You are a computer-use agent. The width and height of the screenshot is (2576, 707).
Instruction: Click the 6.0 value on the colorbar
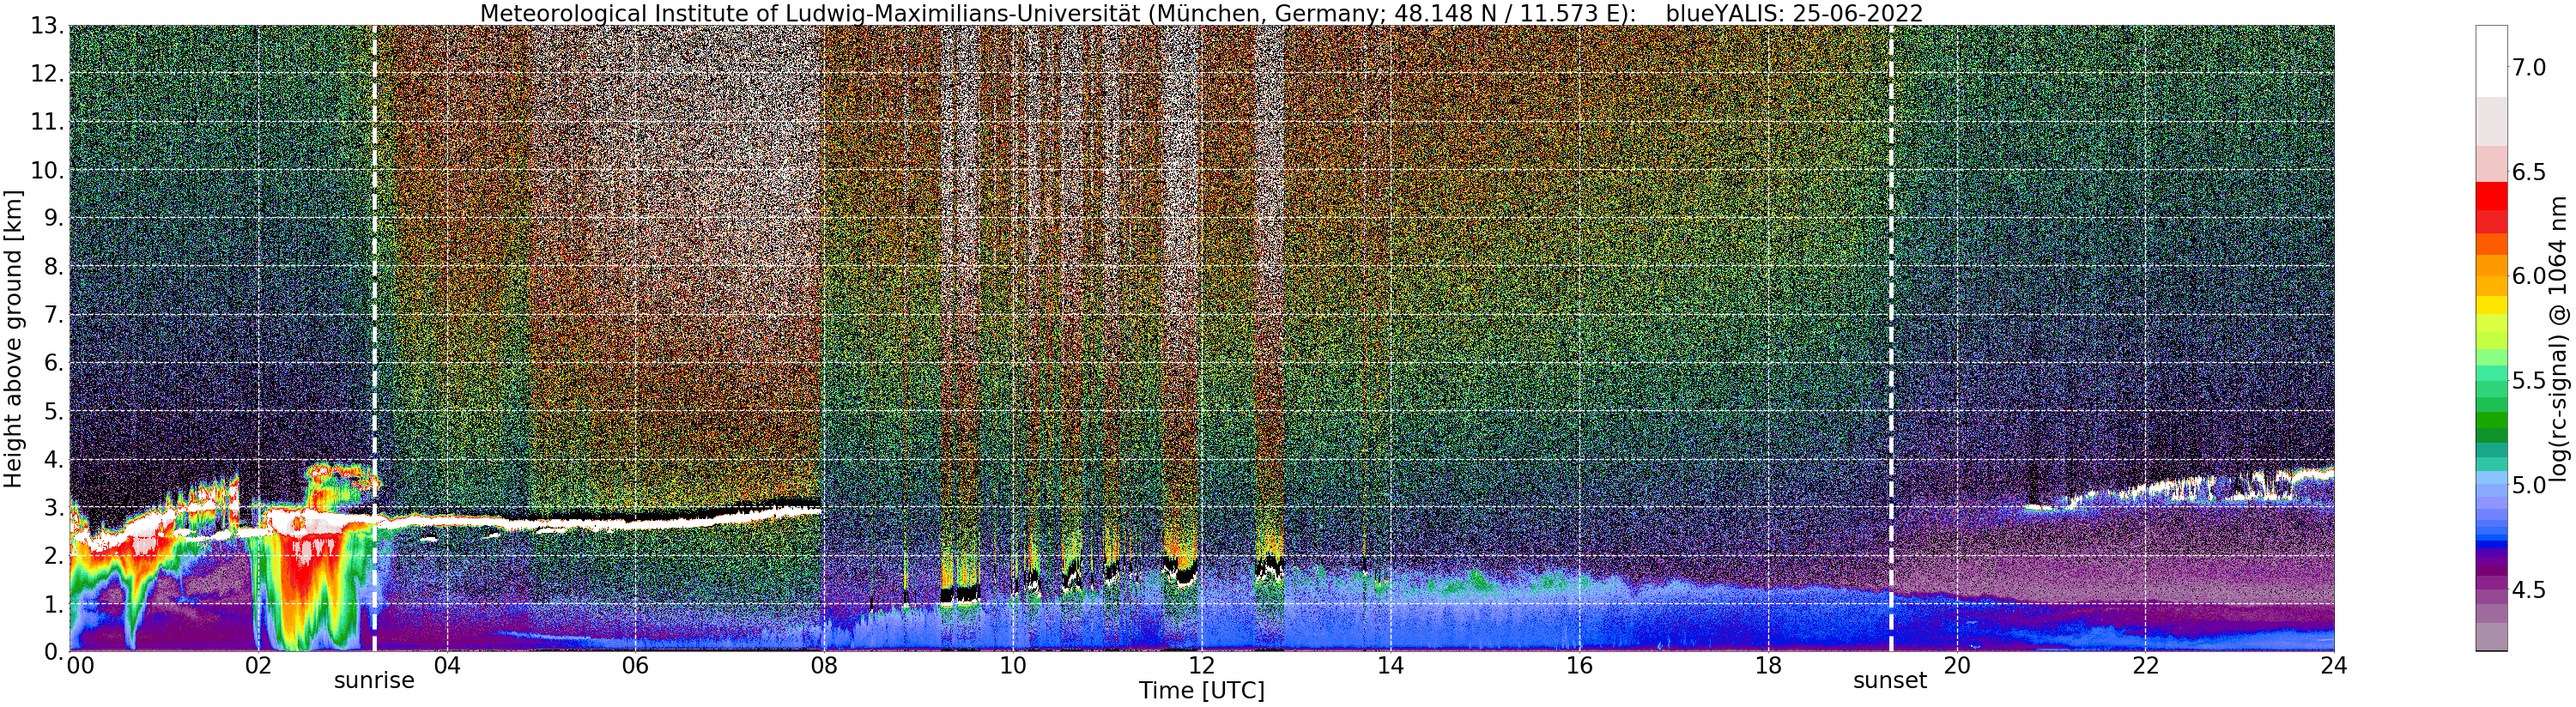2529,276
